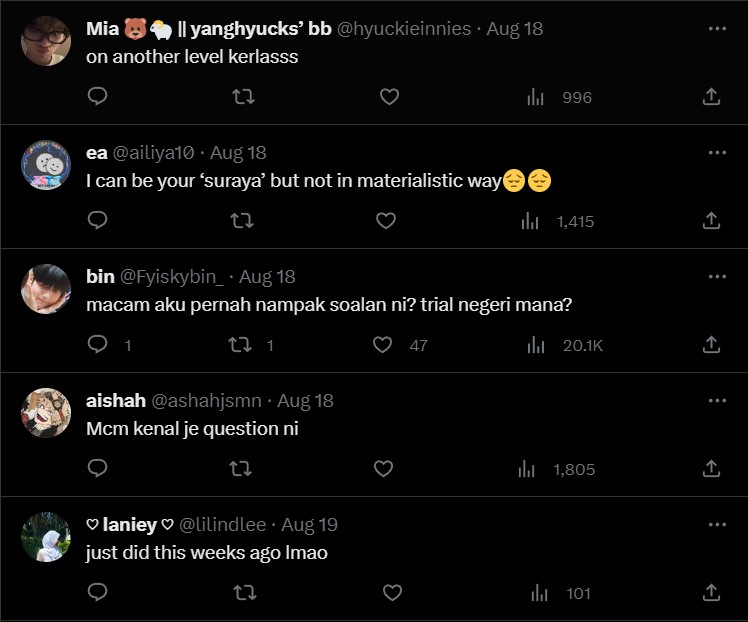The image size is (748, 622).
Task: Retweet ea's 'suraya' tweet
Action: click(241, 221)
